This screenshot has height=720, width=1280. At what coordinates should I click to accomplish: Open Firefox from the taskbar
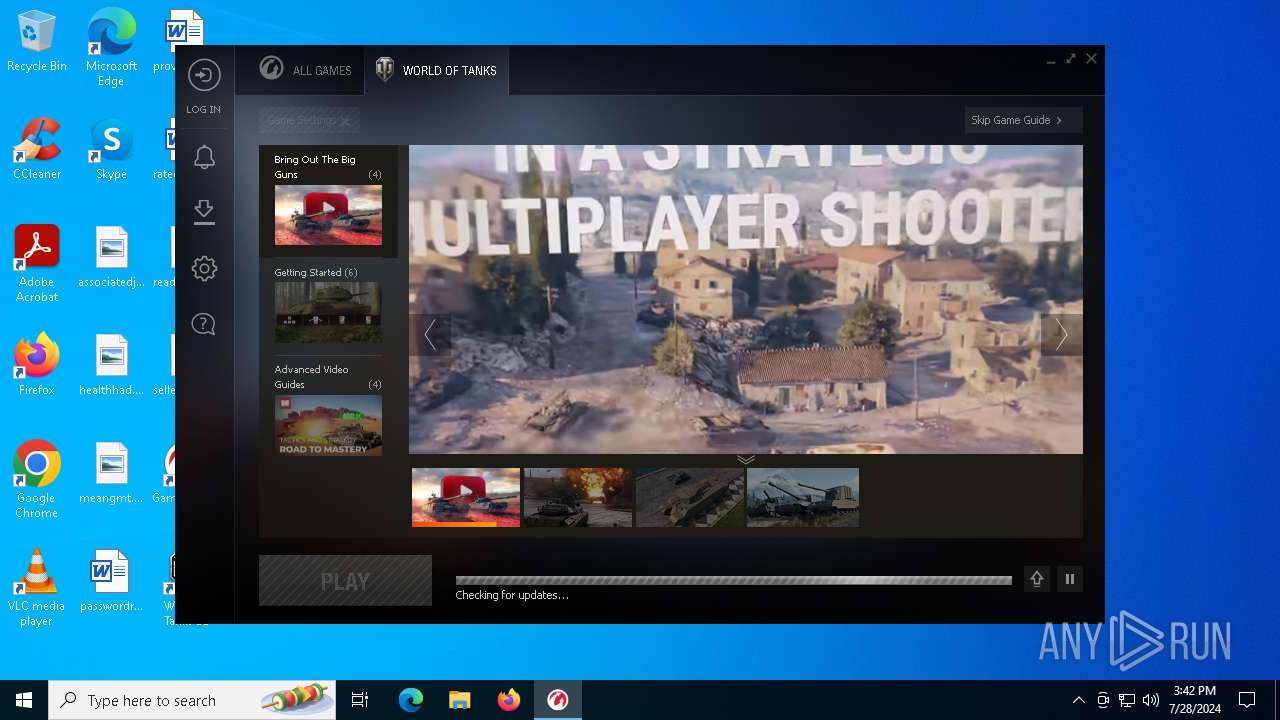click(508, 700)
